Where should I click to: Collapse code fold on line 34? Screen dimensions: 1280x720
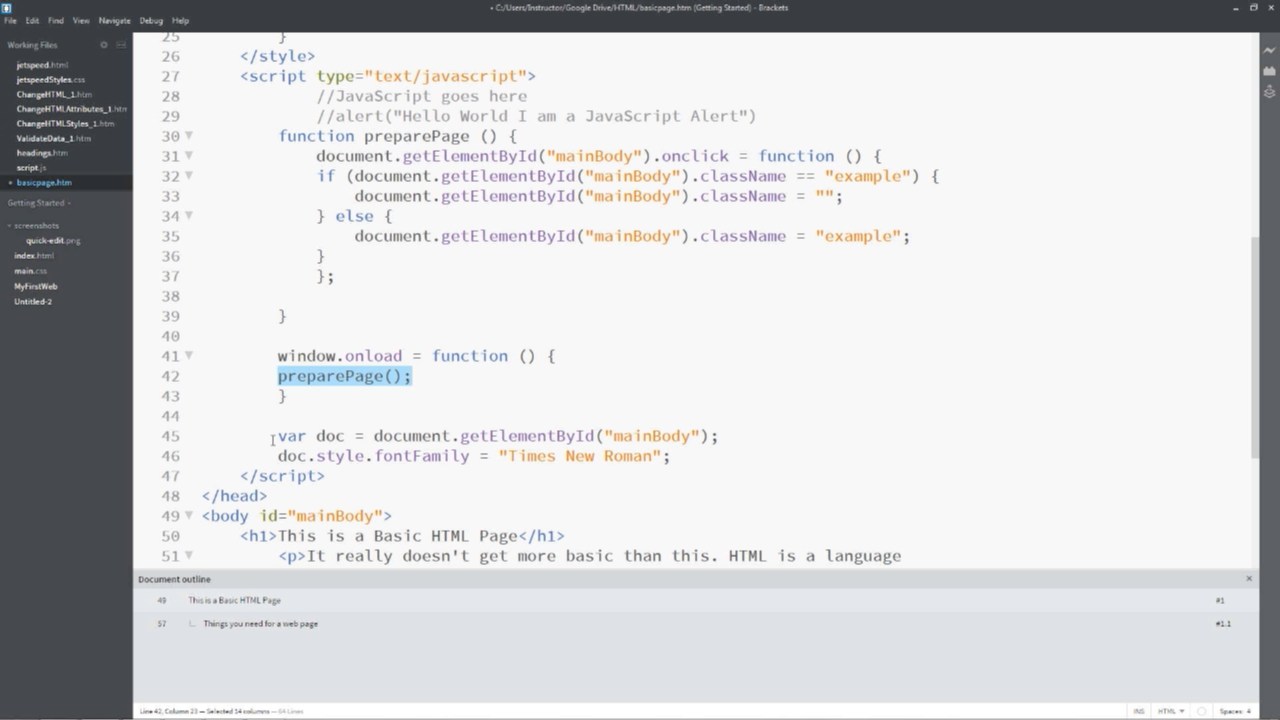(x=189, y=216)
